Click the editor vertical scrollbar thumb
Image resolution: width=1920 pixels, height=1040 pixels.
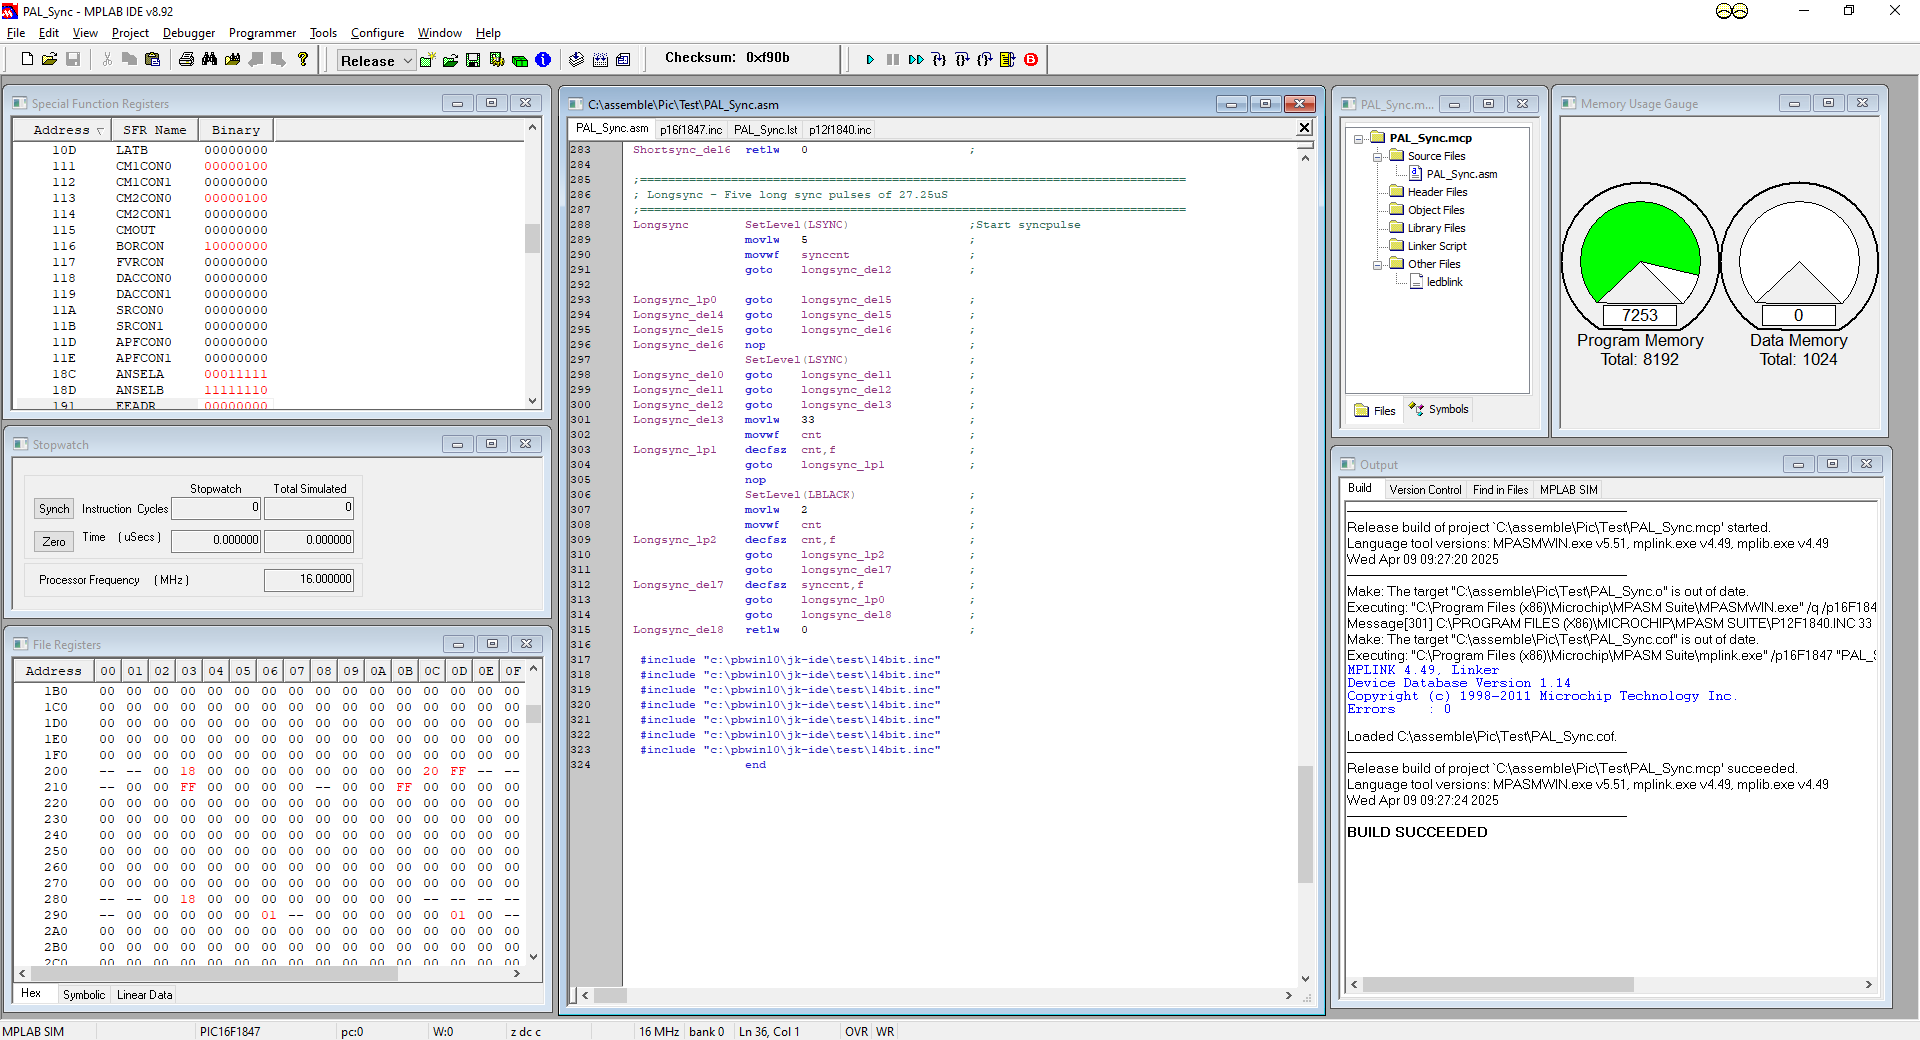coord(1305,825)
